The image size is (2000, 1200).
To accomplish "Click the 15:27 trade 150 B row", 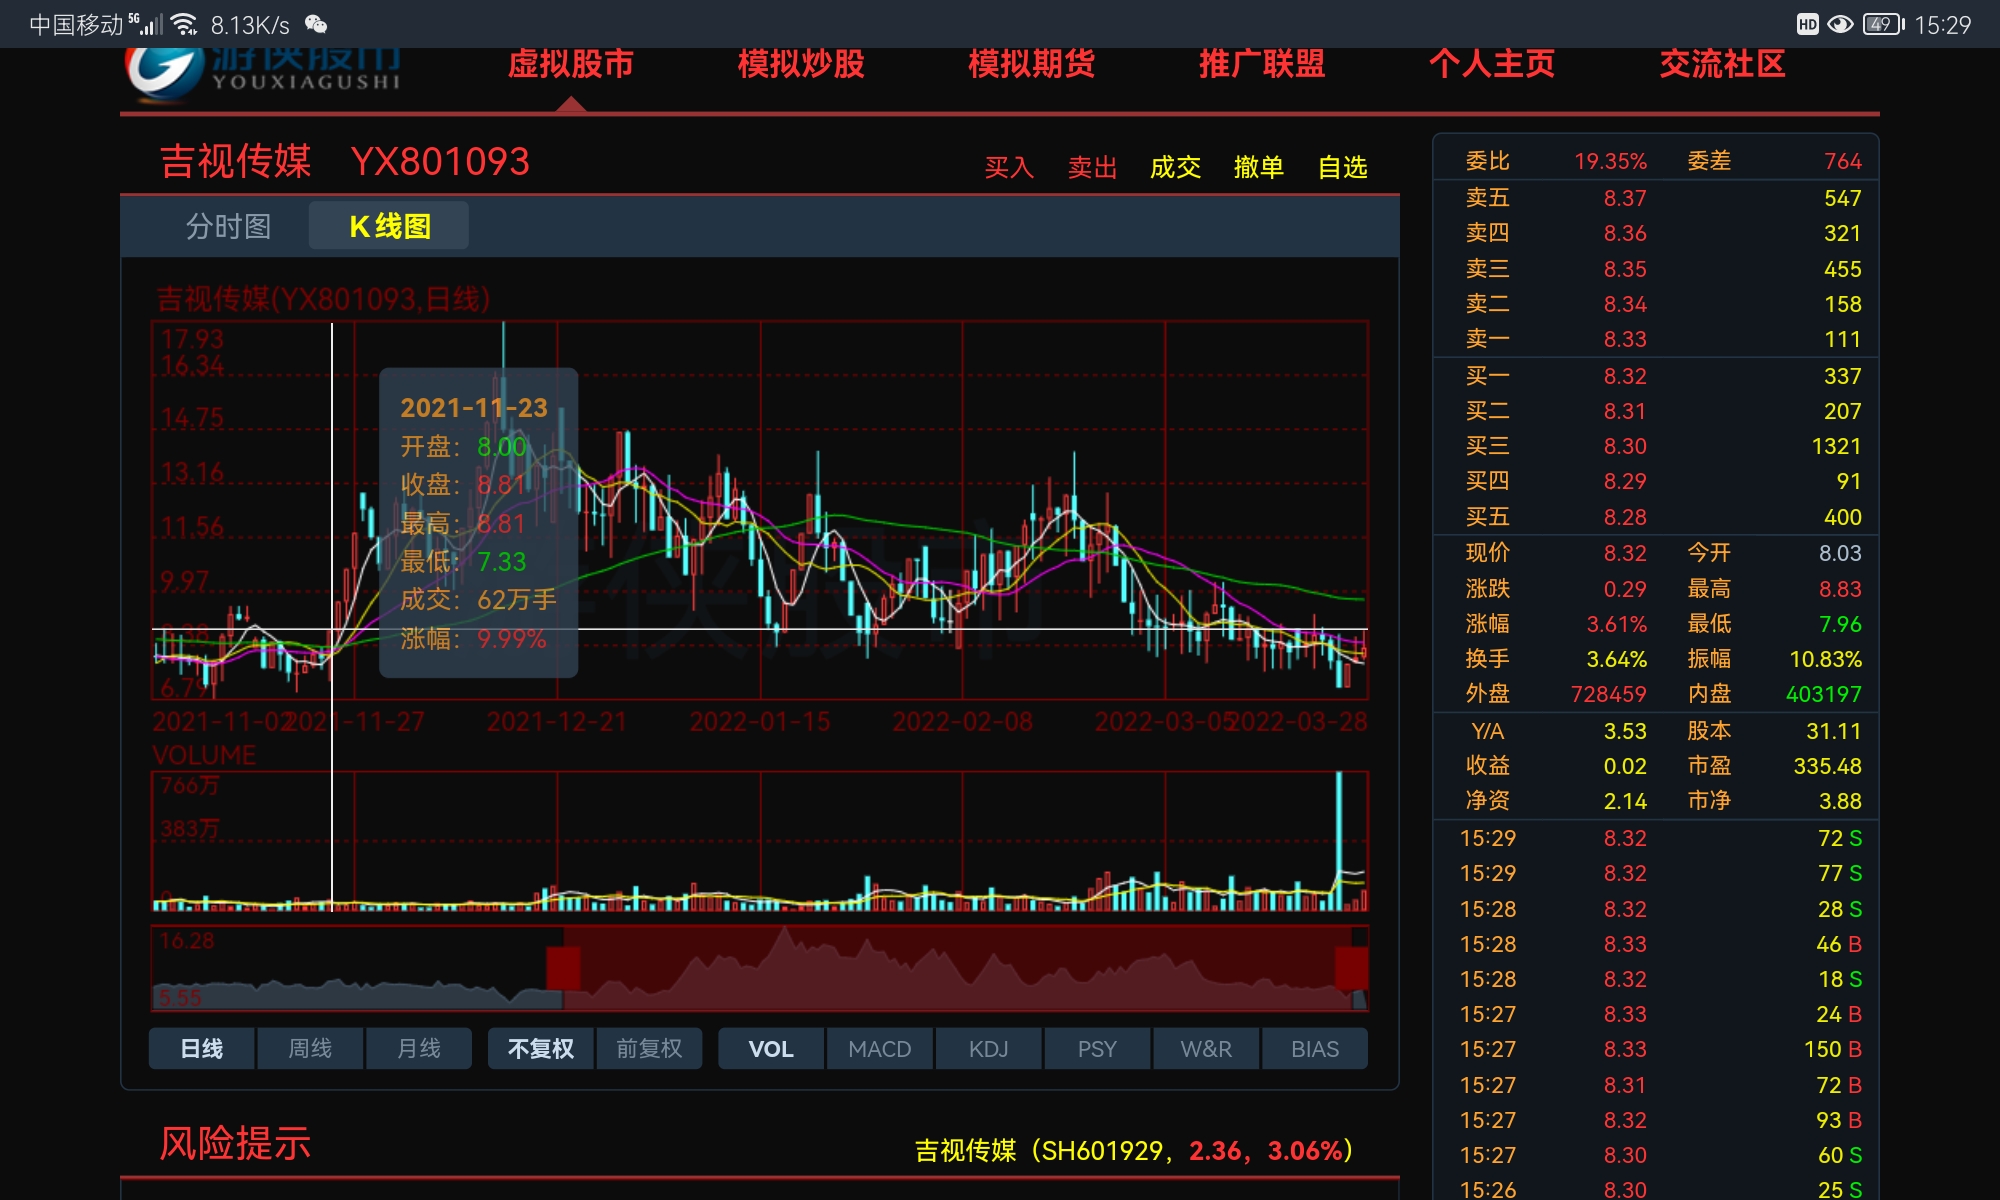I will (x=1656, y=1049).
